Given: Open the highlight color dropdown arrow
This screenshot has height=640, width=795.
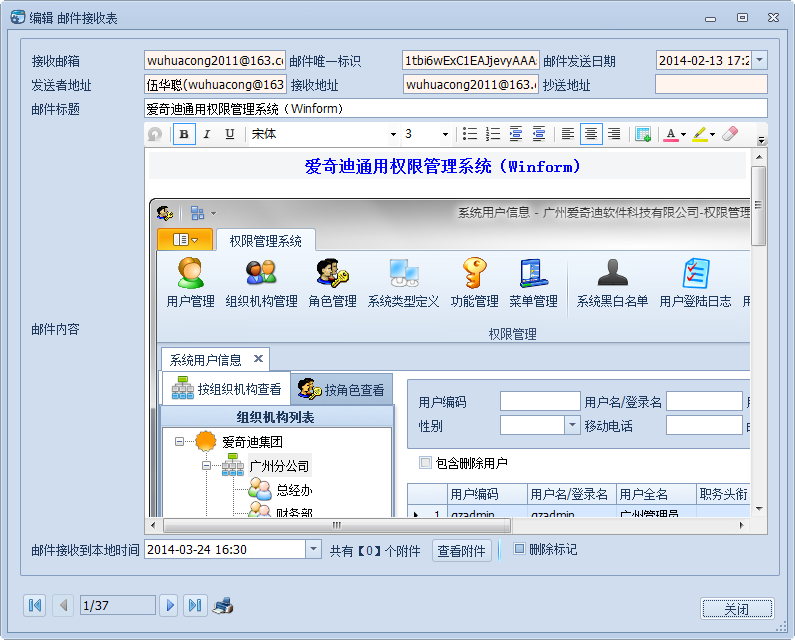Looking at the screenshot, I should 712,134.
